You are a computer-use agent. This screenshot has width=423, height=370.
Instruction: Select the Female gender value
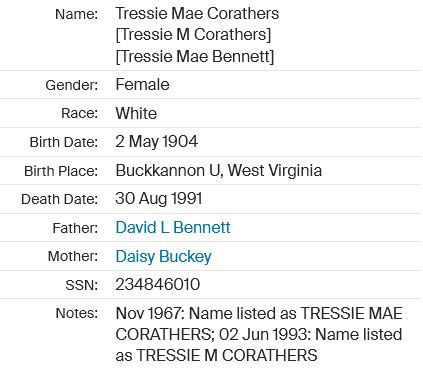[142, 84]
